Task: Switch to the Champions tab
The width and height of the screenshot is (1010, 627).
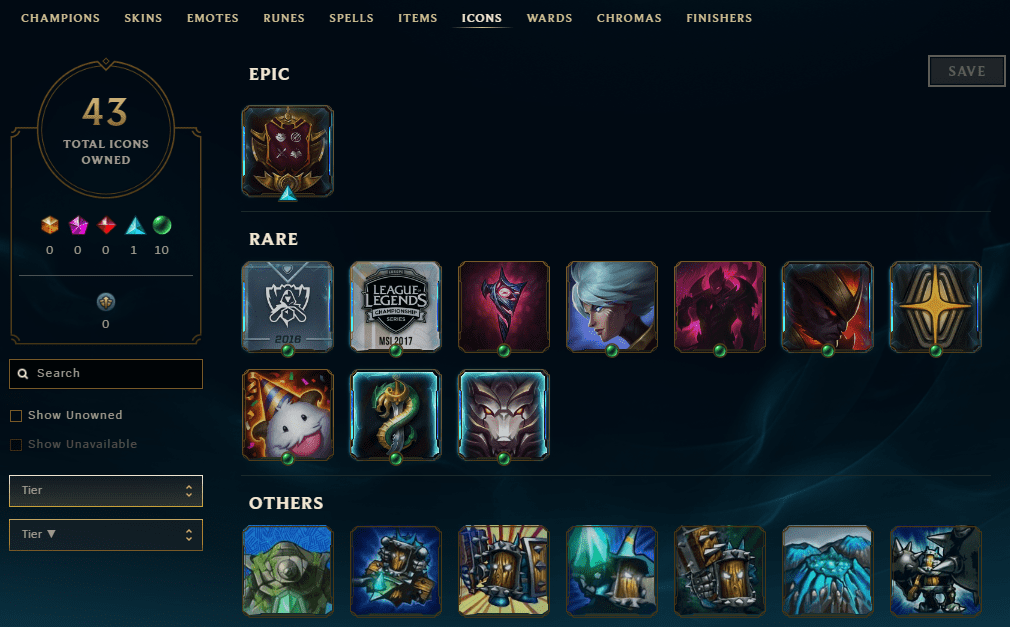Action: click(61, 18)
